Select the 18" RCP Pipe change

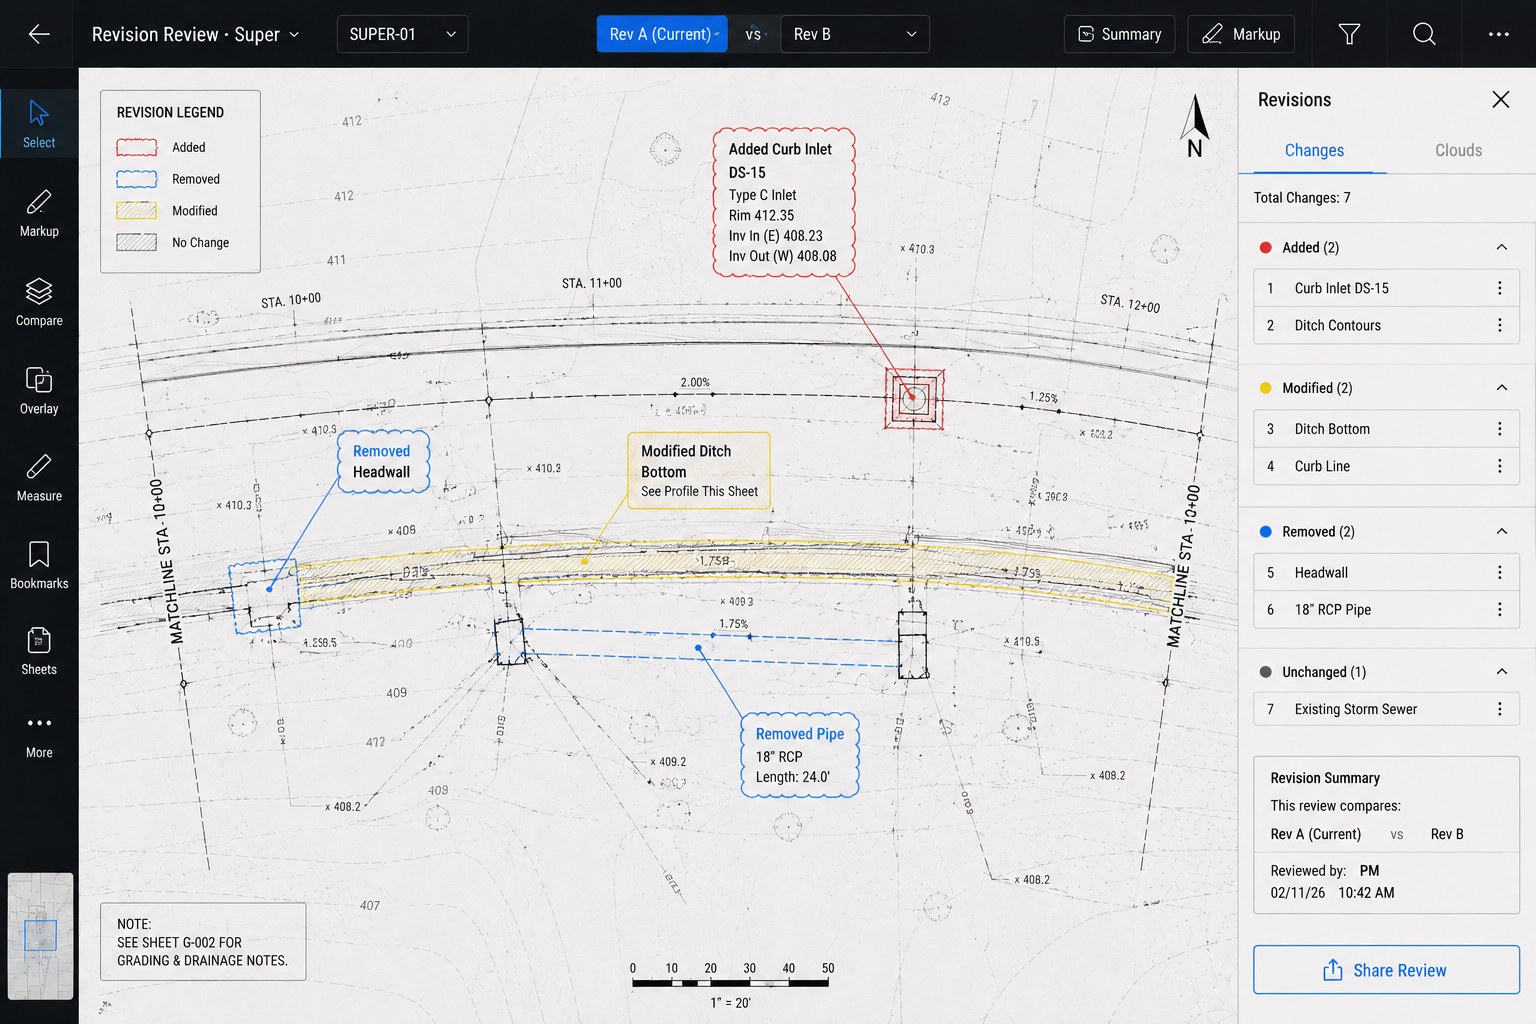(x=1386, y=609)
